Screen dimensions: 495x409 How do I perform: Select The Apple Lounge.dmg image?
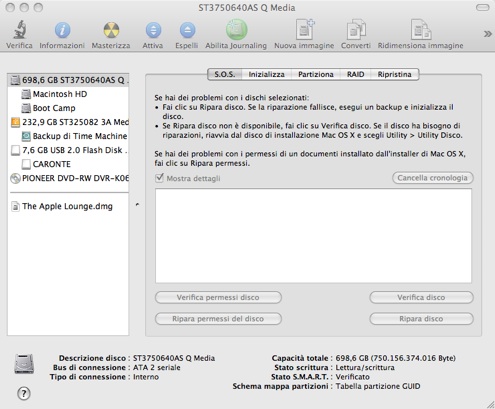[x=68, y=206]
